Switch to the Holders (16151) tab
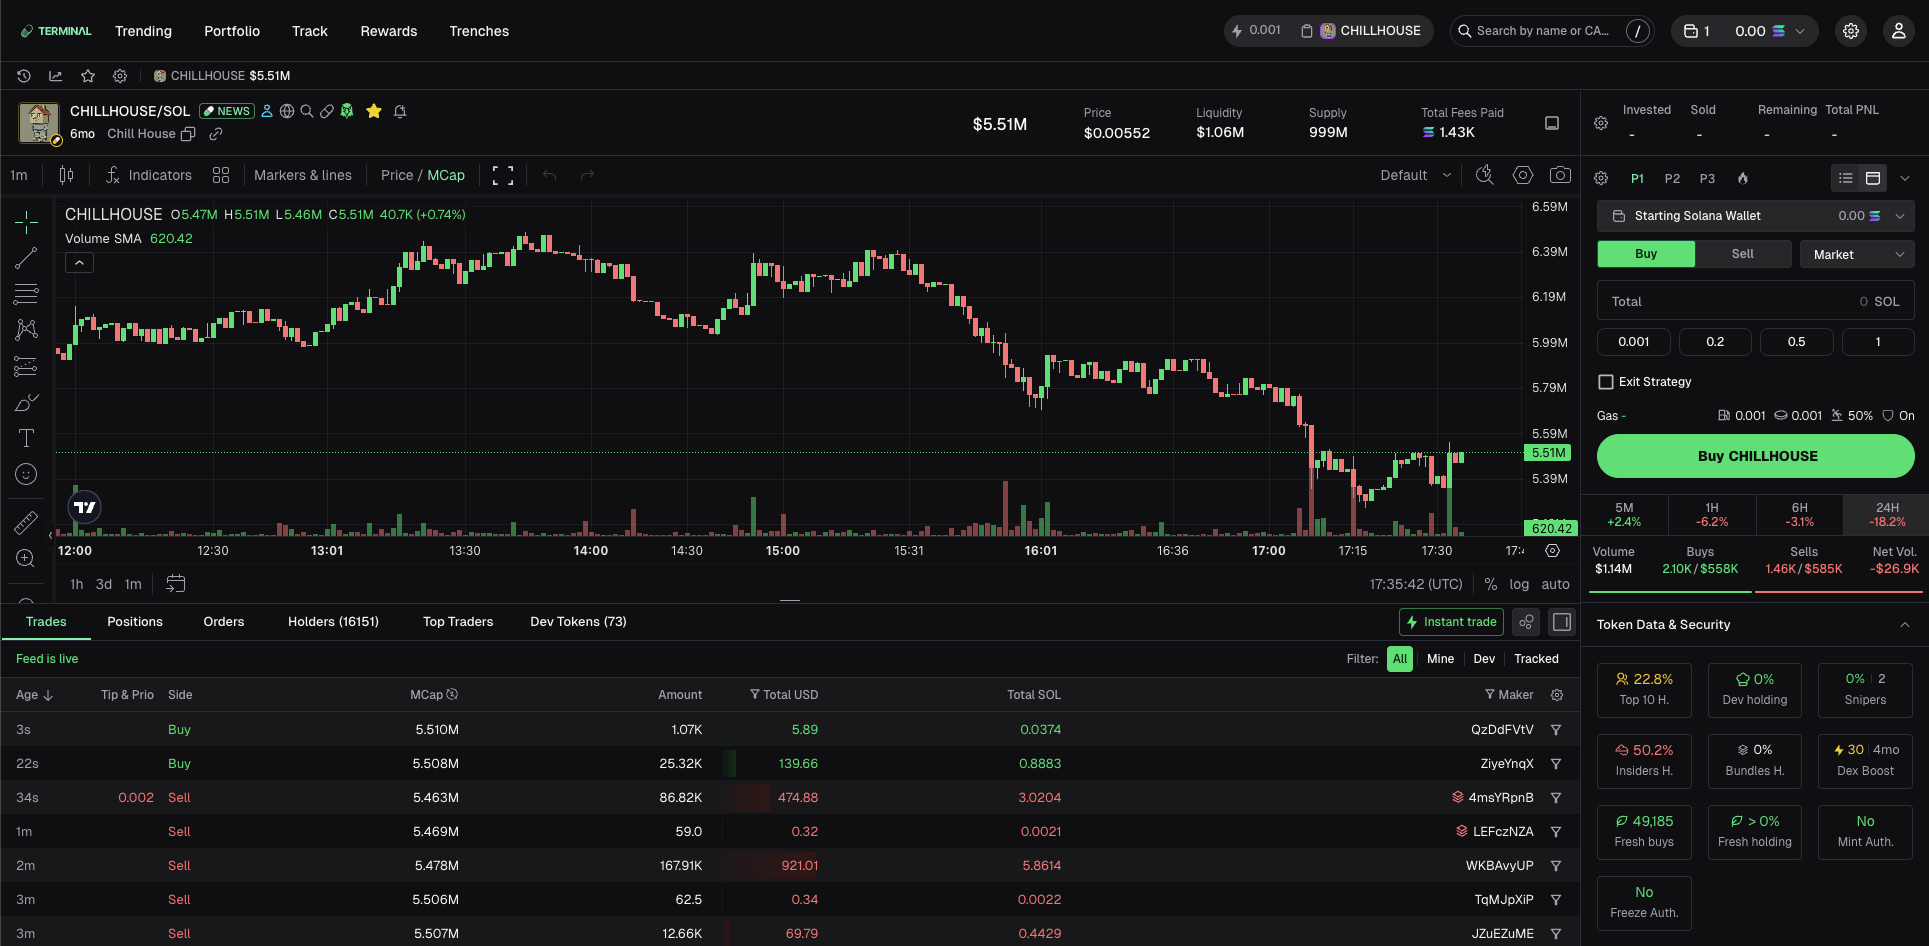This screenshot has height=946, width=1929. pyautogui.click(x=333, y=622)
